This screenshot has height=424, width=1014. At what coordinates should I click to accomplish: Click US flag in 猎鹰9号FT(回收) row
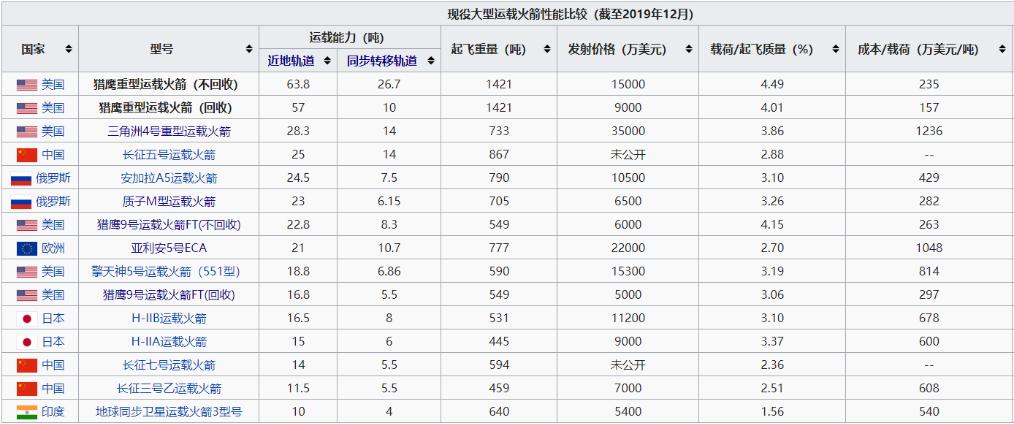(x=27, y=295)
